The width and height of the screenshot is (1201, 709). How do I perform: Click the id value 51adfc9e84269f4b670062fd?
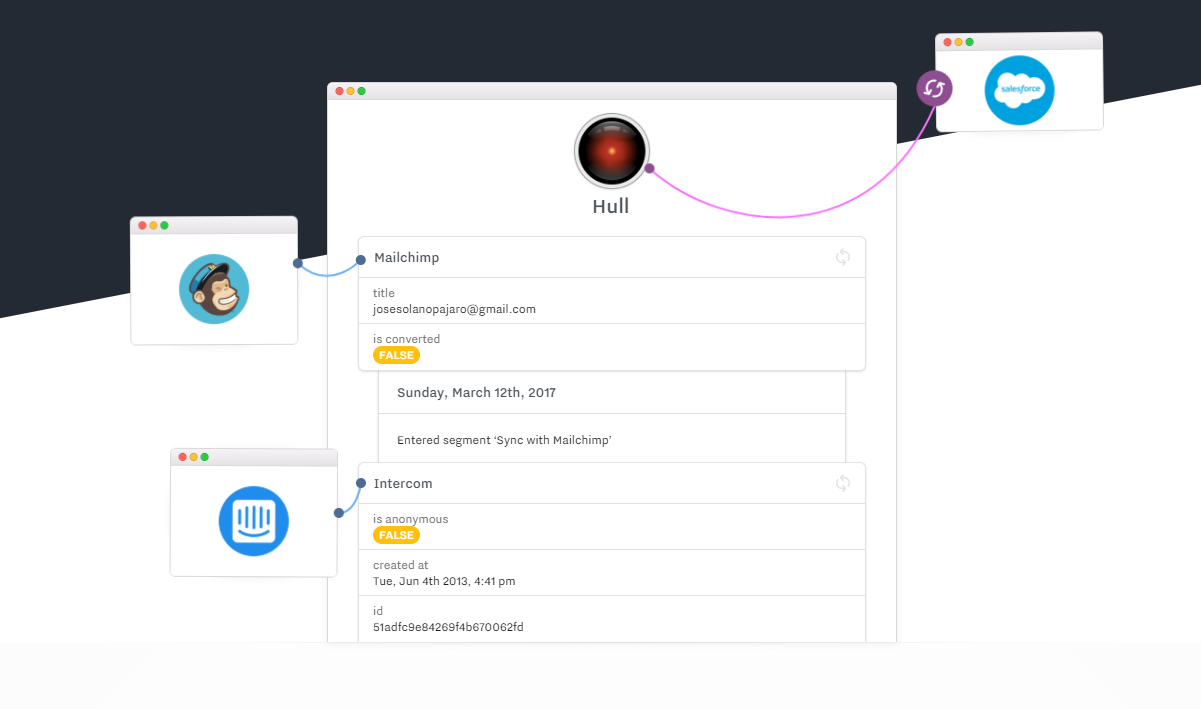448,627
